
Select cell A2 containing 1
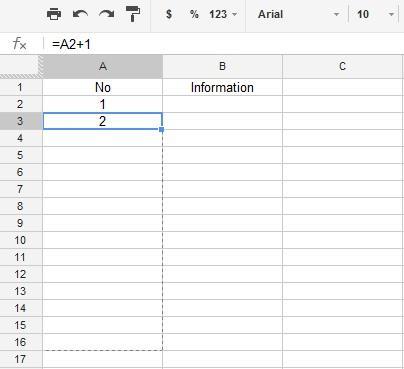click(x=103, y=104)
